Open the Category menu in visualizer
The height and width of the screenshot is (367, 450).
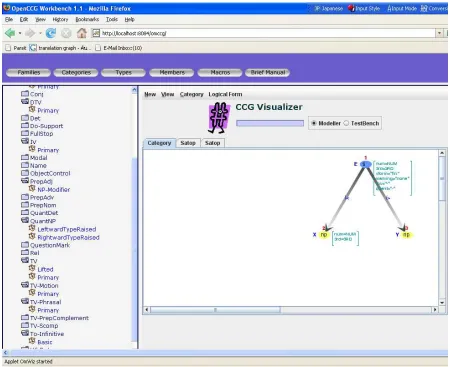192,94
